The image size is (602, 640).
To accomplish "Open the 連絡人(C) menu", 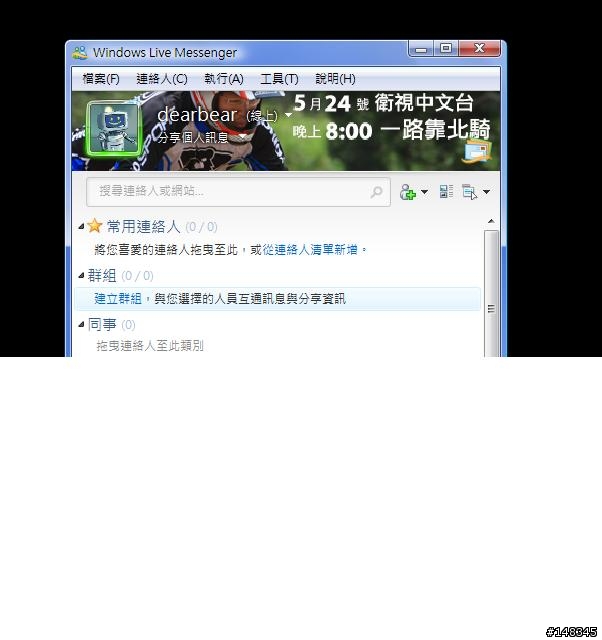I will (x=162, y=79).
